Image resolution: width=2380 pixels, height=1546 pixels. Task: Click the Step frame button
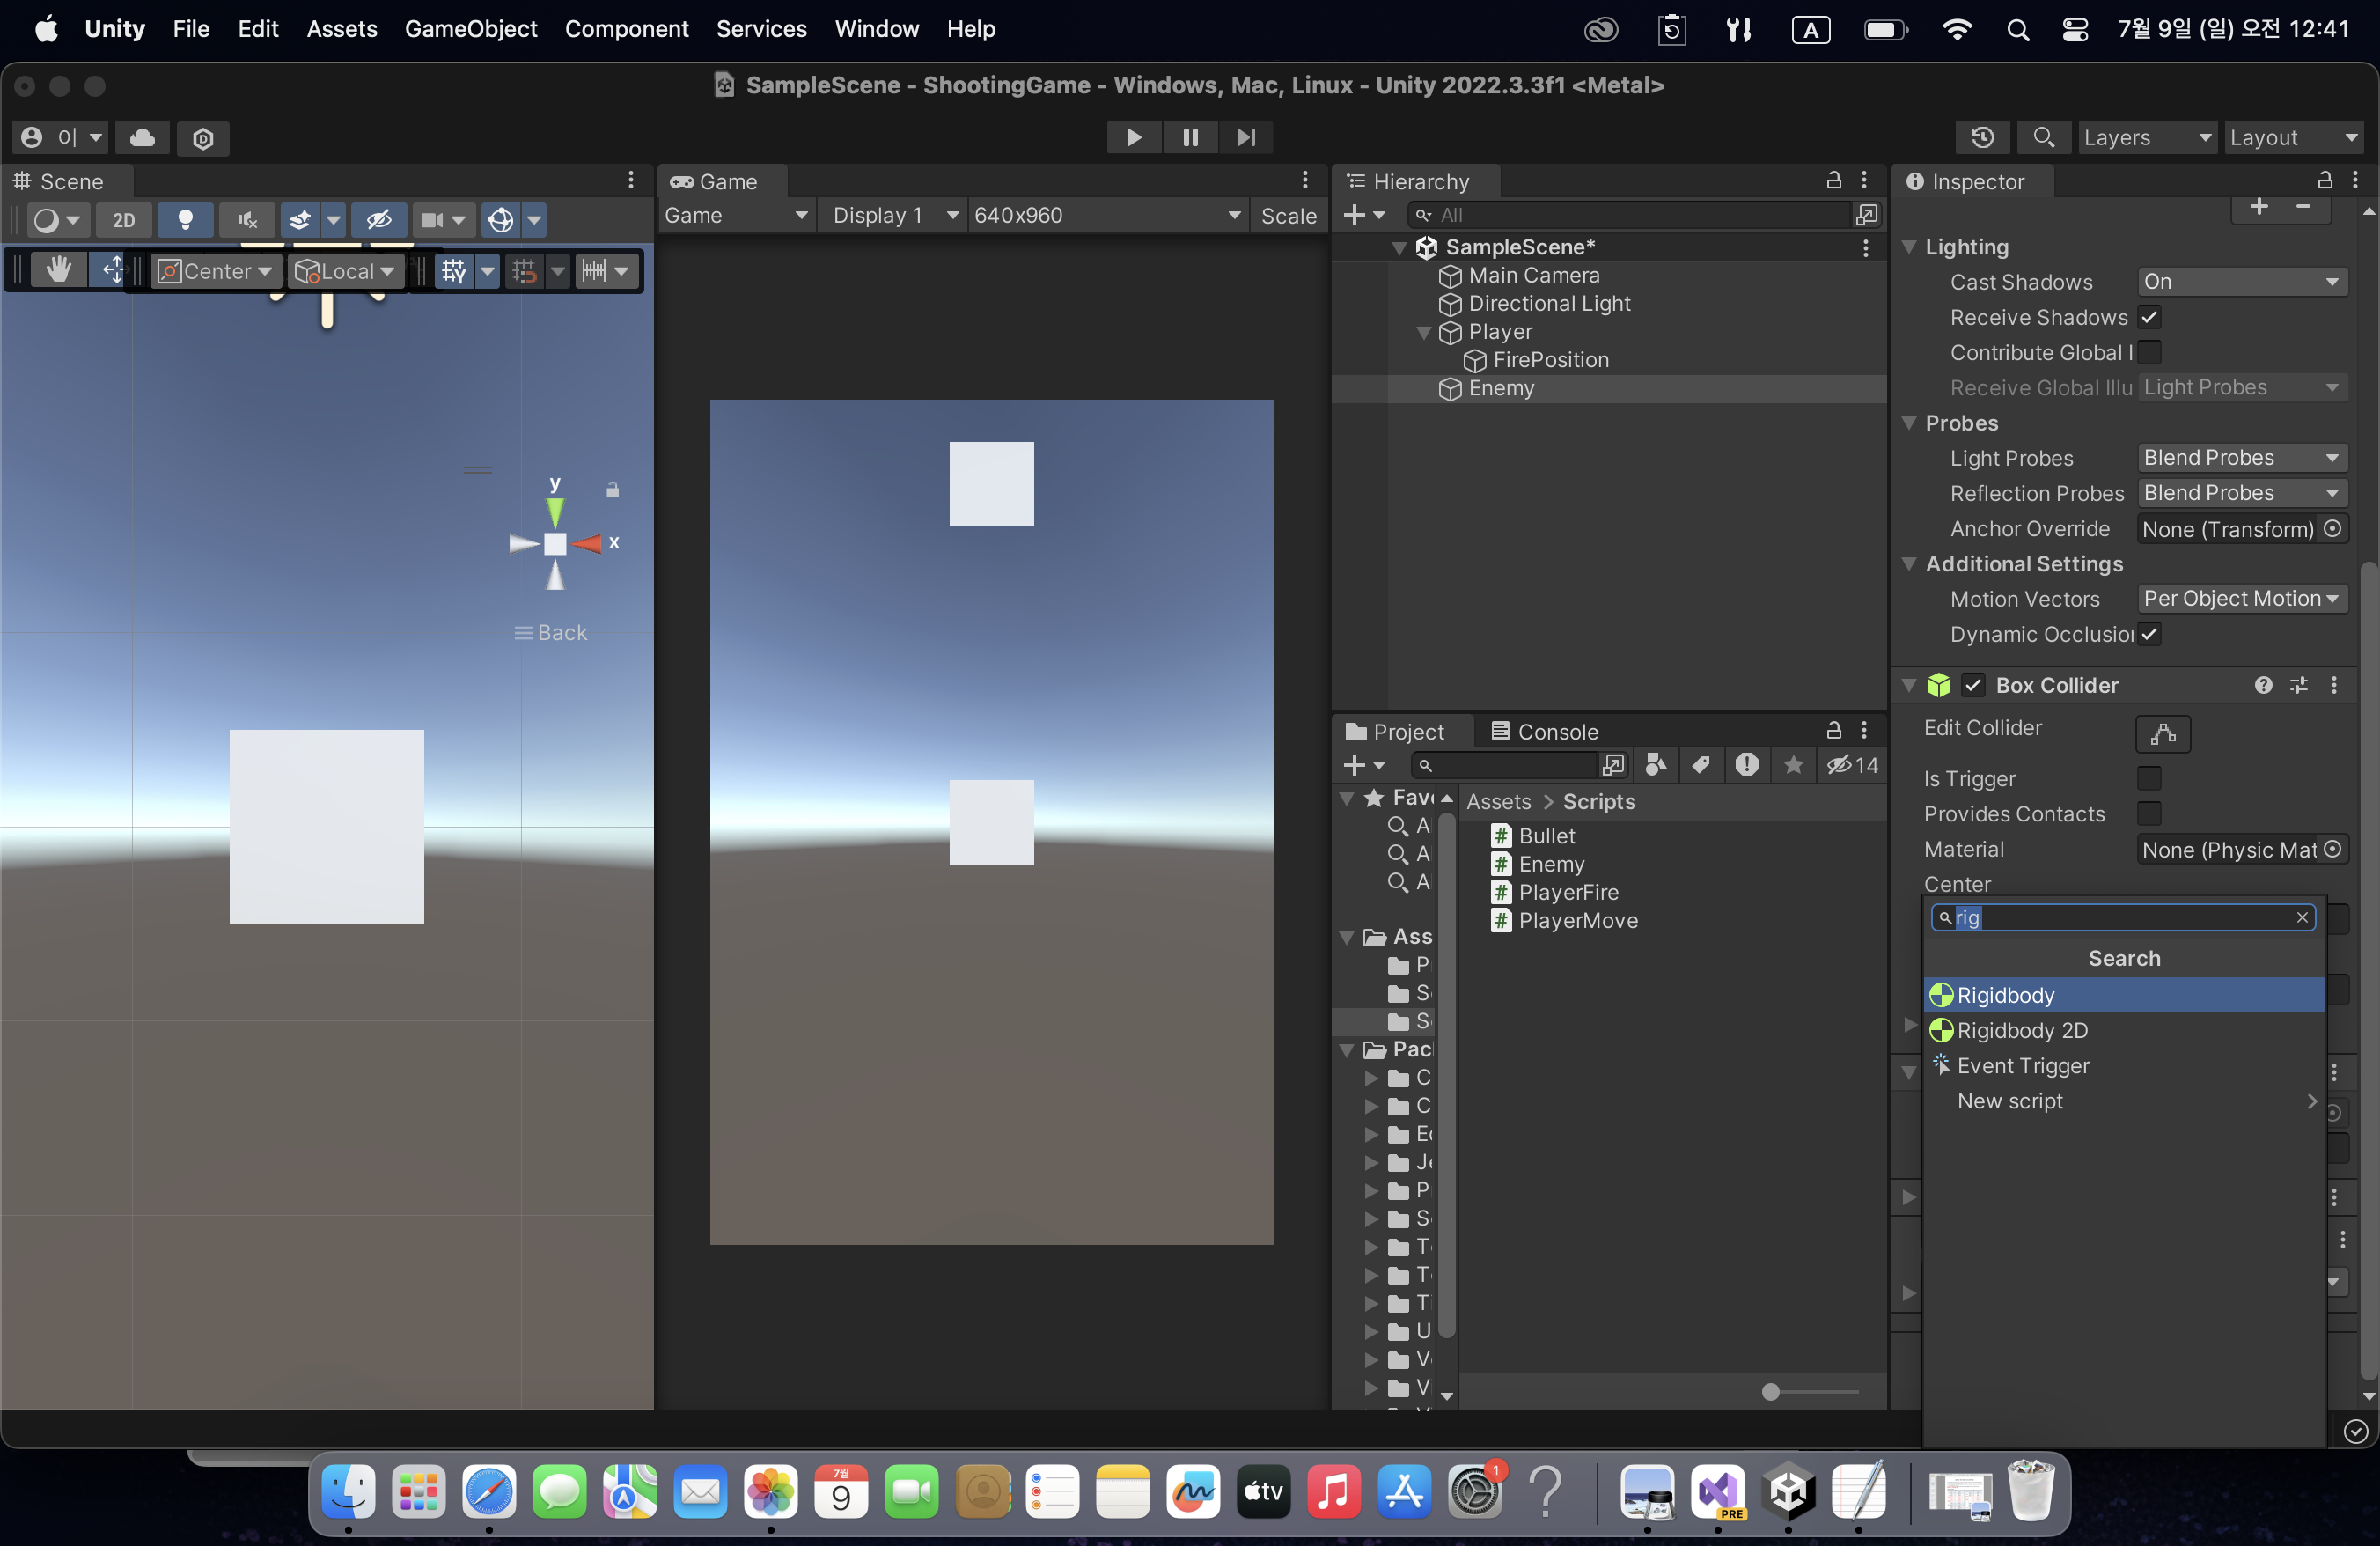click(x=1245, y=137)
